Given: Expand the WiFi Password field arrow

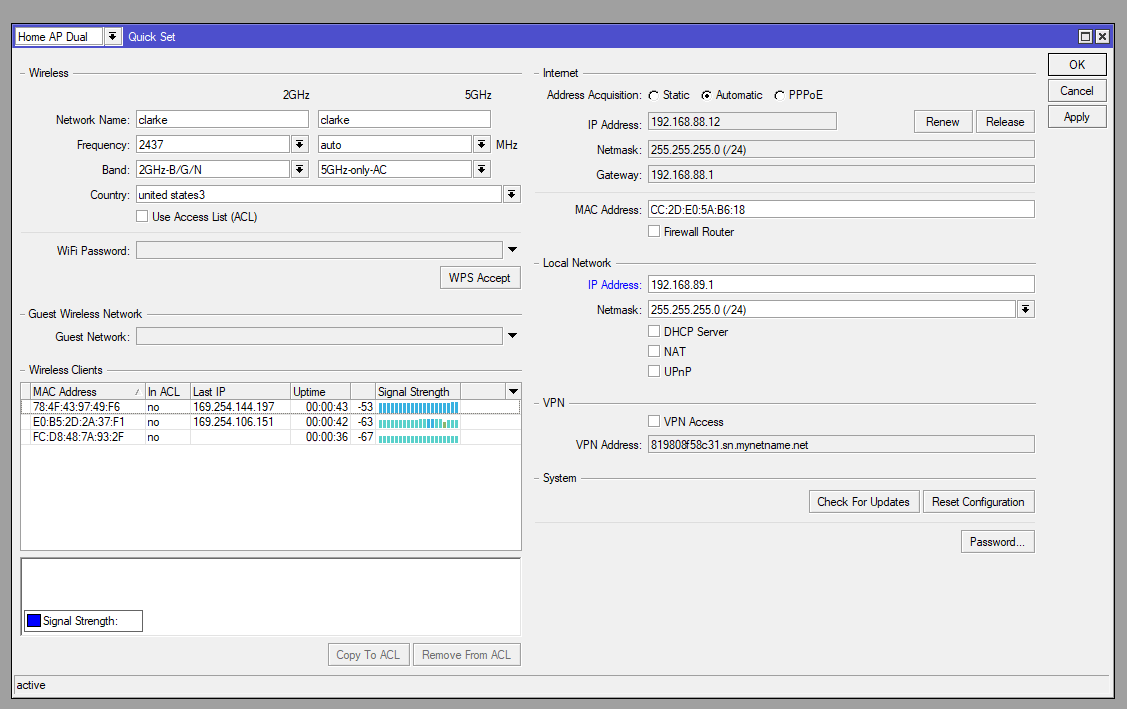Looking at the screenshot, I should click(512, 250).
